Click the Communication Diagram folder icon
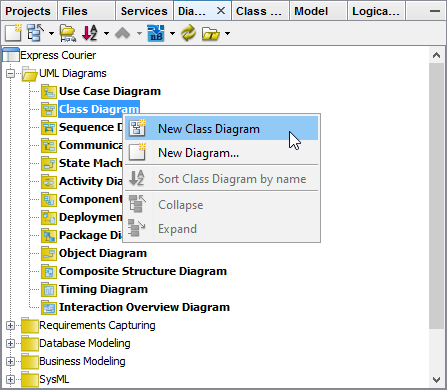 tap(49, 145)
